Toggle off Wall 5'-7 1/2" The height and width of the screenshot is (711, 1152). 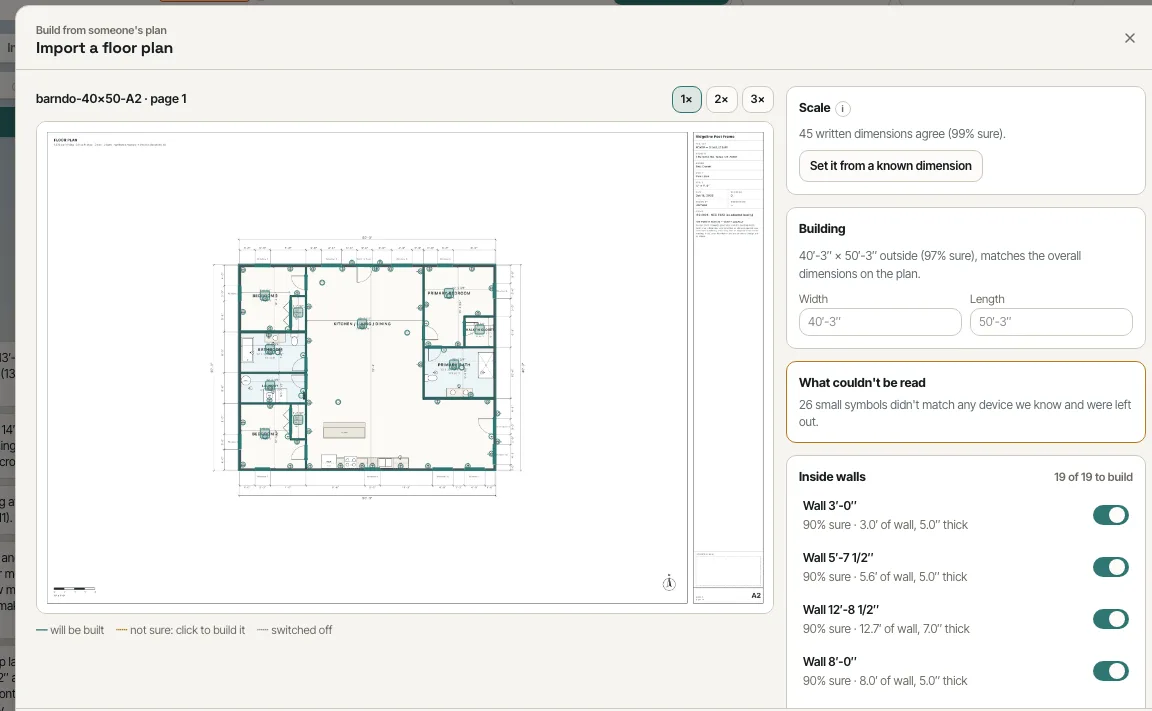tap(1110, 567)
